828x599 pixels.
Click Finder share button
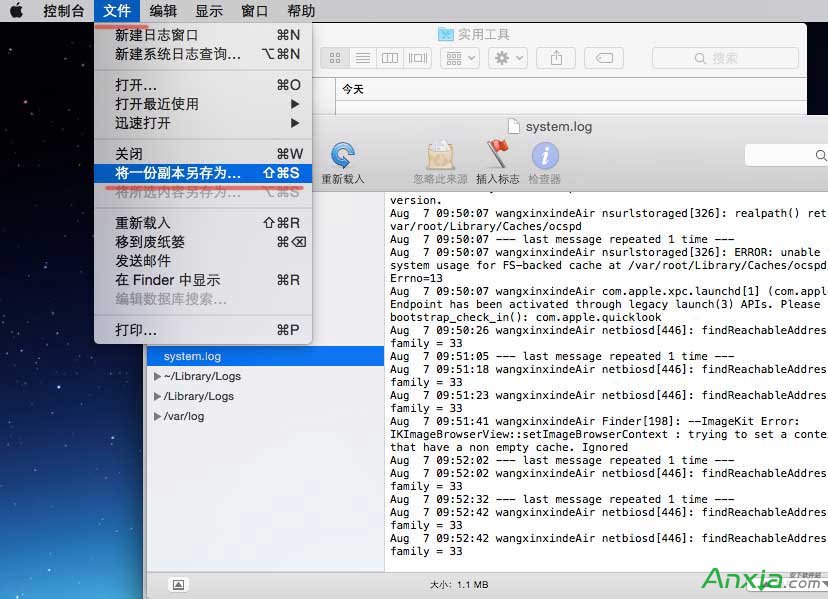tap(556, 58)
